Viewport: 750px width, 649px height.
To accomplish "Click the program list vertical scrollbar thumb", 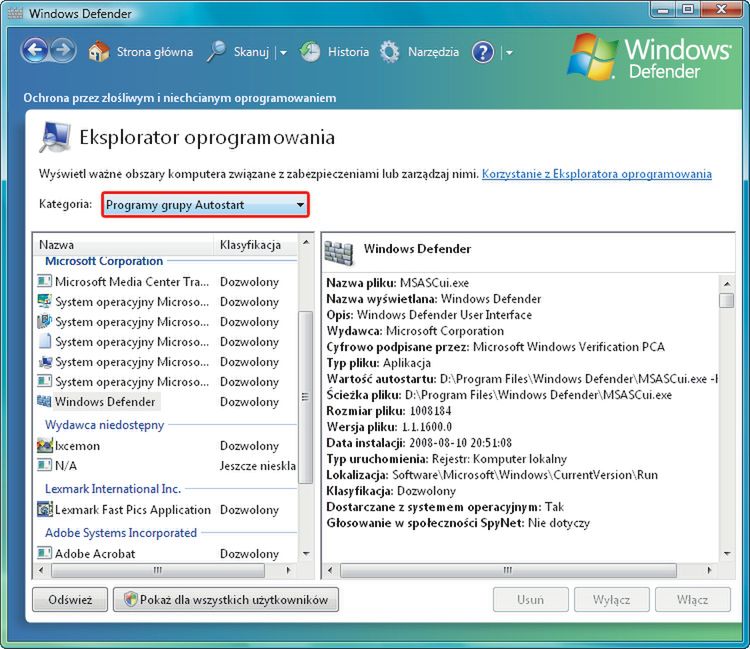I will click(305, 397).
